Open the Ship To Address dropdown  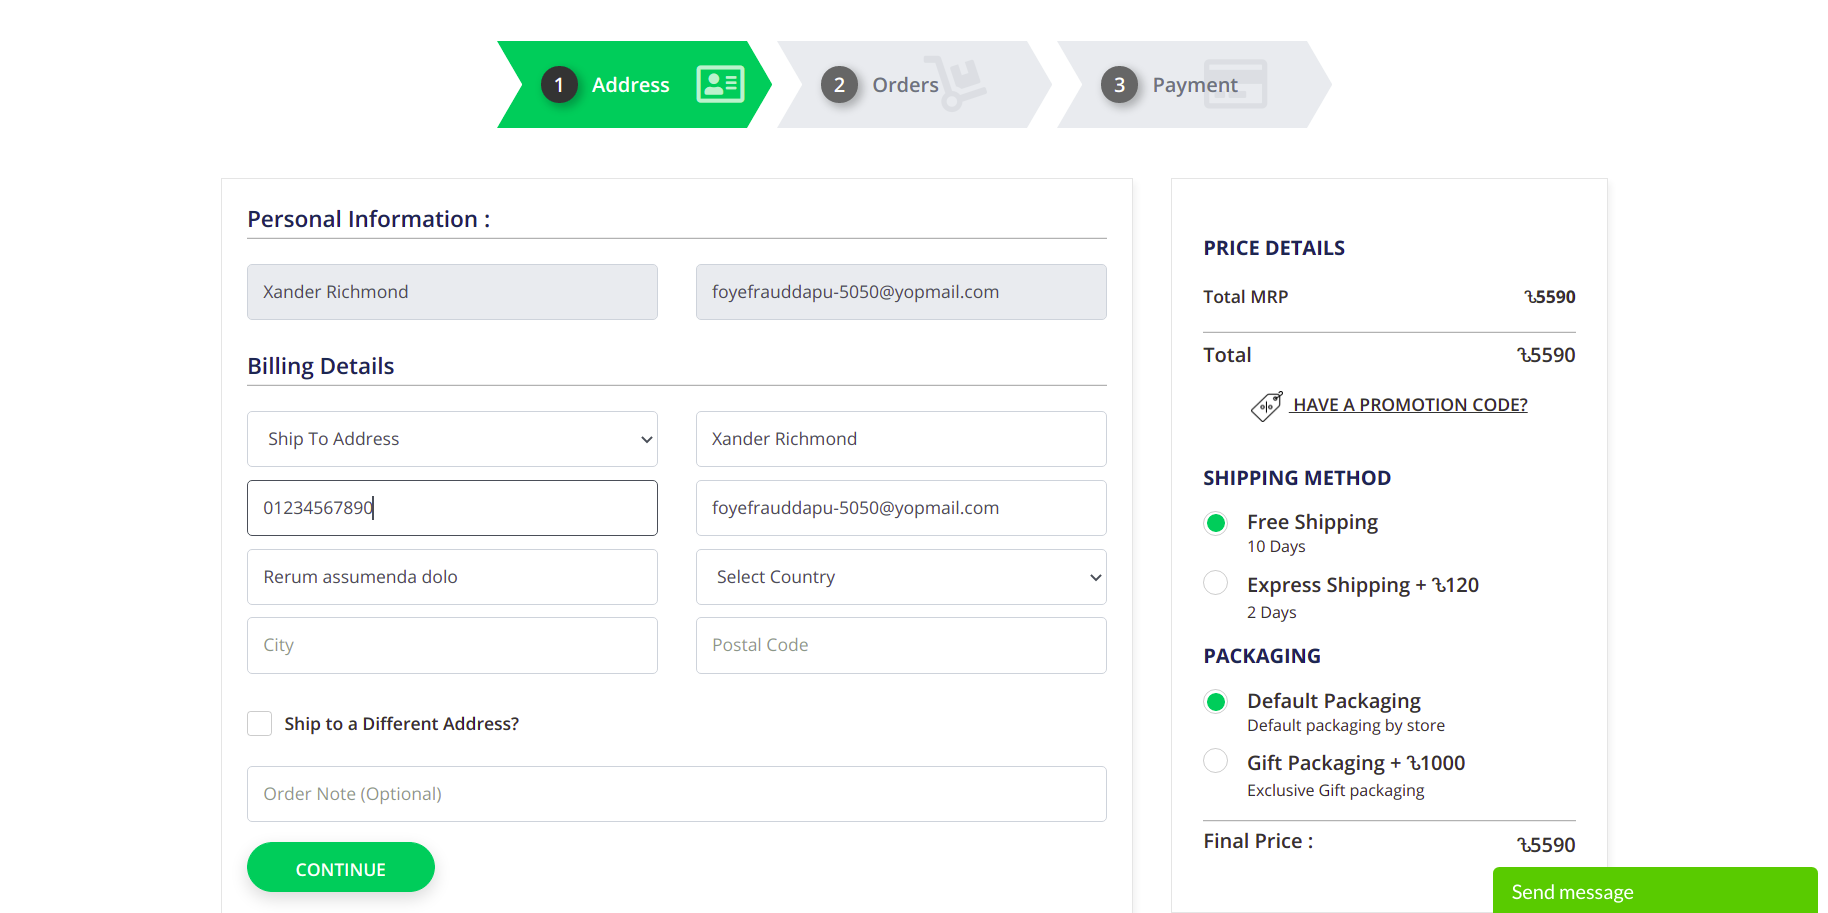(x=452, y=439)
